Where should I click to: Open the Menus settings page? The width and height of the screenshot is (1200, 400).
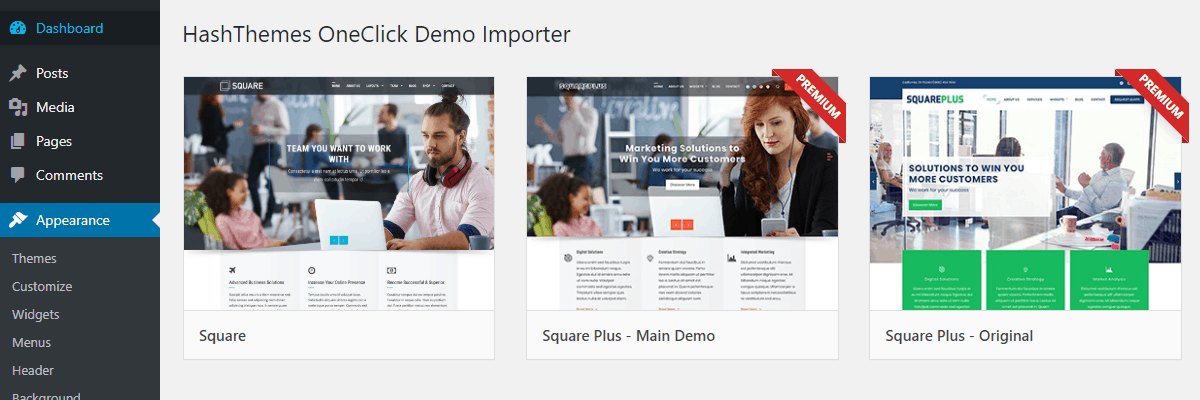coord(32,342)
